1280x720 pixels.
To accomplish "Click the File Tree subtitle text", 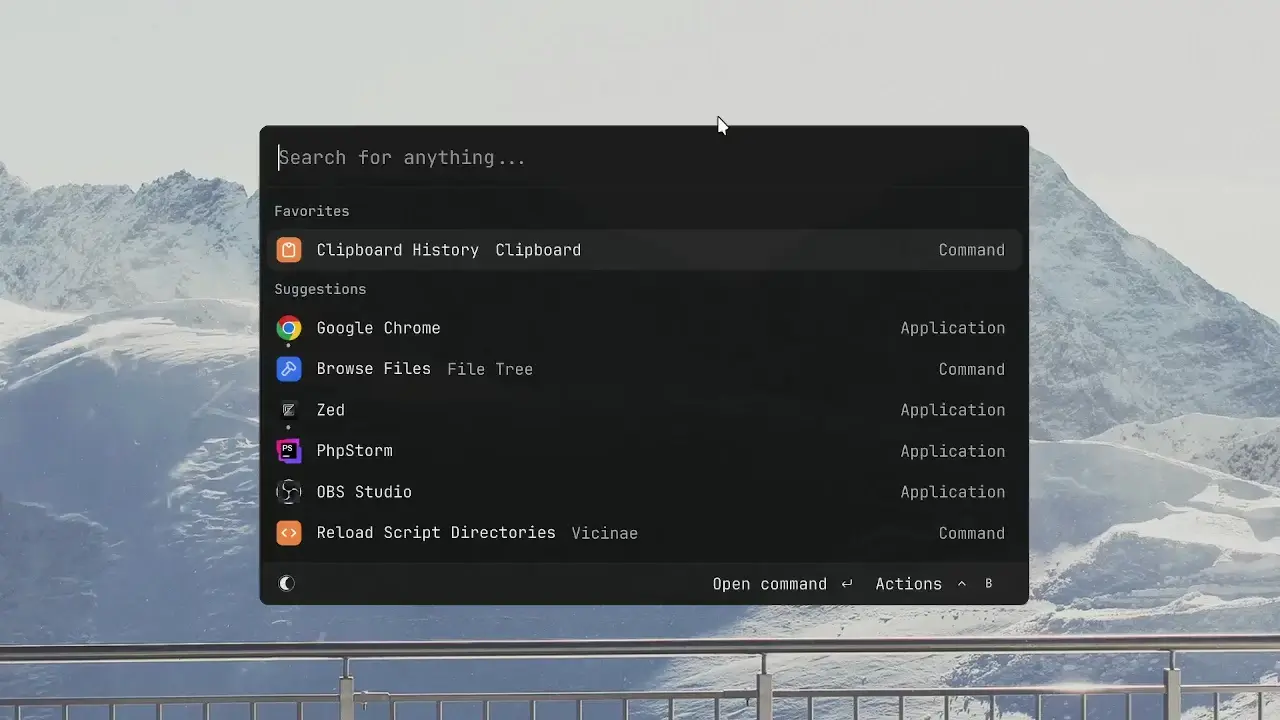I will 489,370.
